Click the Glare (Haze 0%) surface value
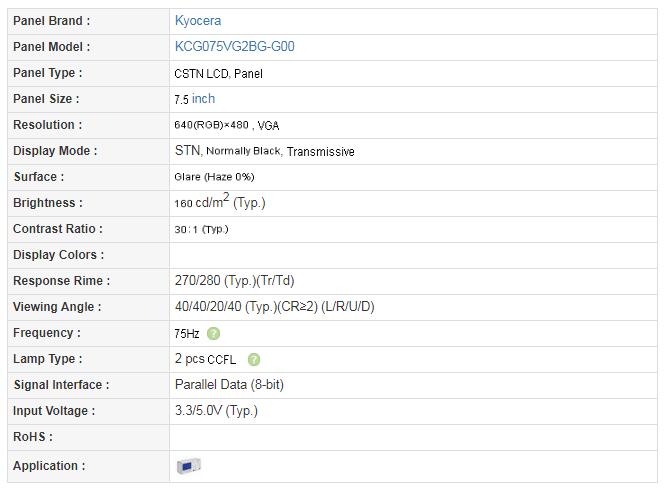 click(x=214, y=177)
